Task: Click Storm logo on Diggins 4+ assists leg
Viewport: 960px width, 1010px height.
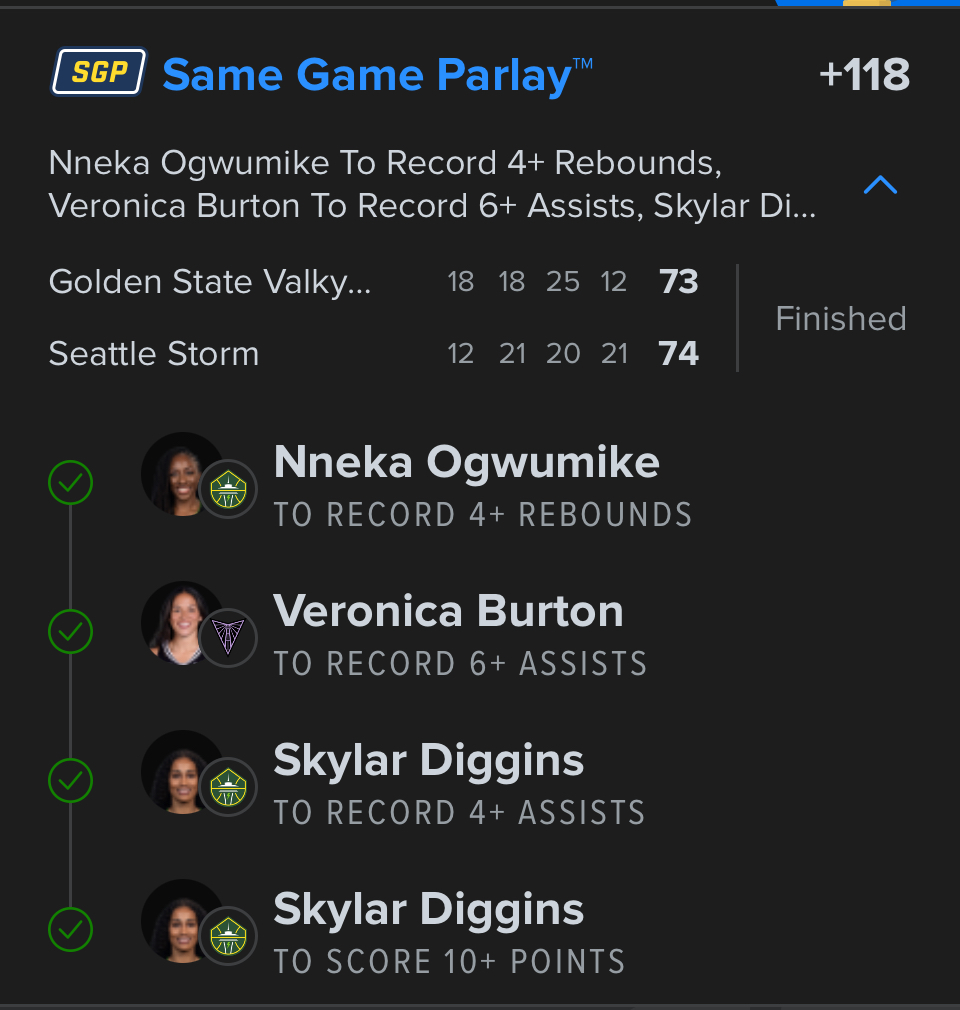Action: click(229, 787)
